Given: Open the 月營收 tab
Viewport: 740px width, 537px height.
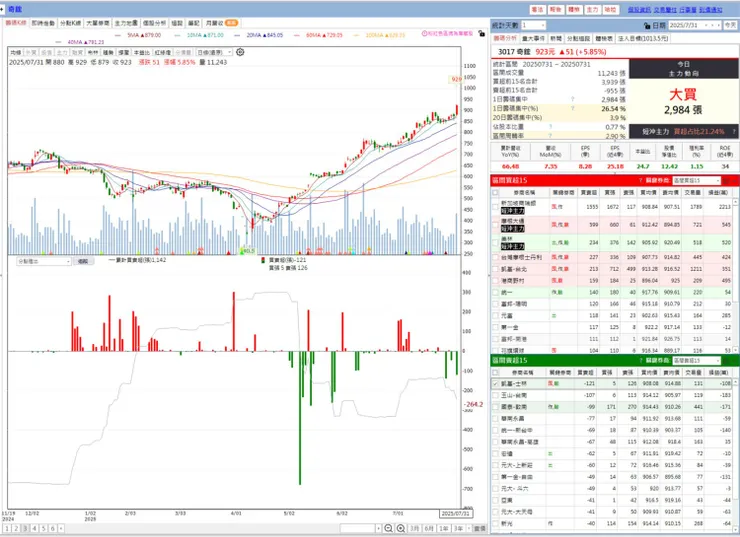Looking at the screenshot, I should pos(221,23).
